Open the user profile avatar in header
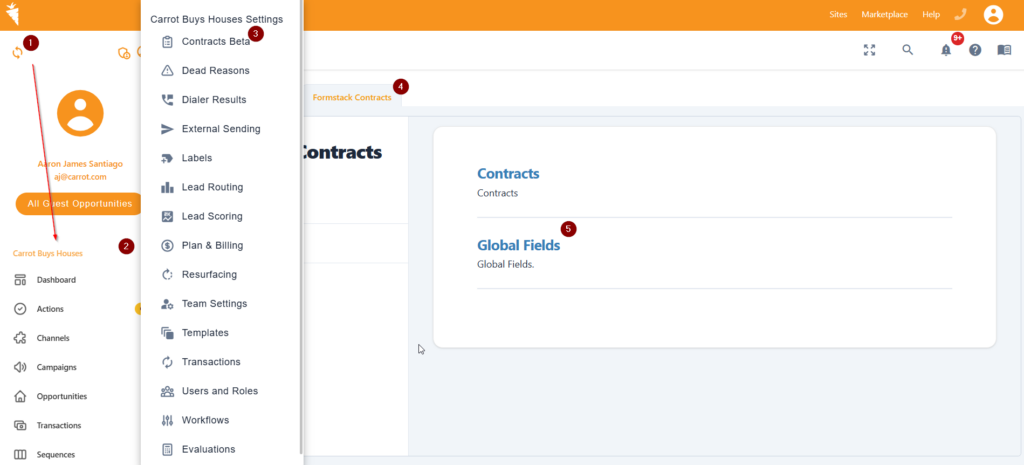The image size is (1024, 465). click(993, 14)
